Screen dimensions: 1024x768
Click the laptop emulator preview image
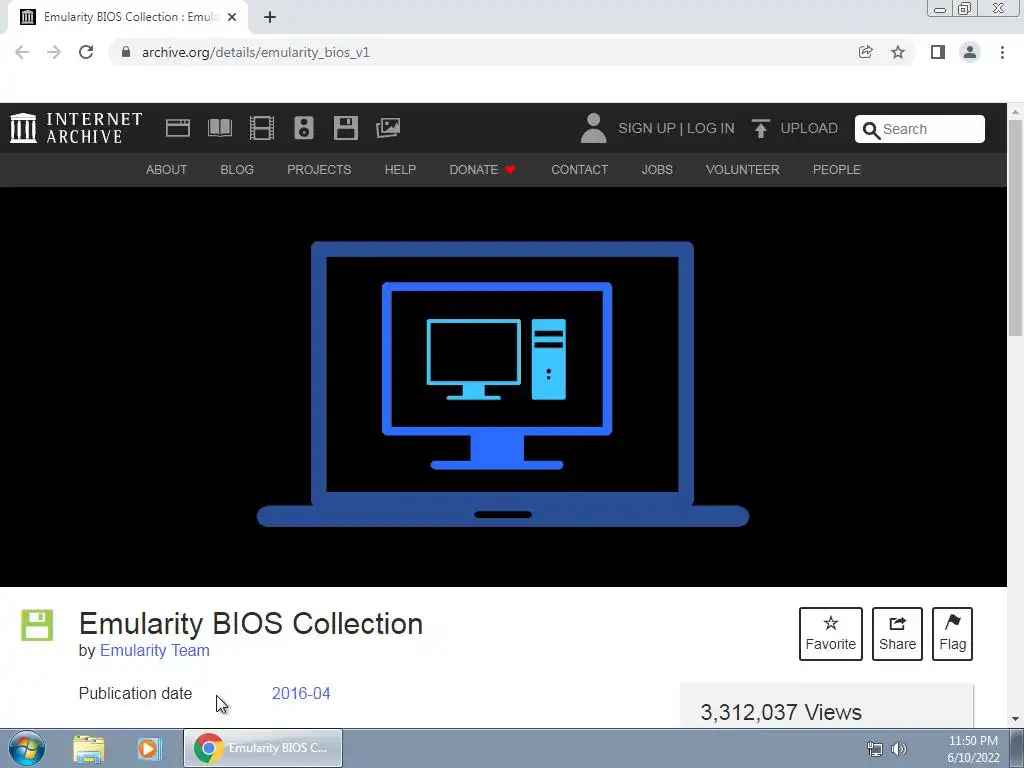(x=503, y=384)
